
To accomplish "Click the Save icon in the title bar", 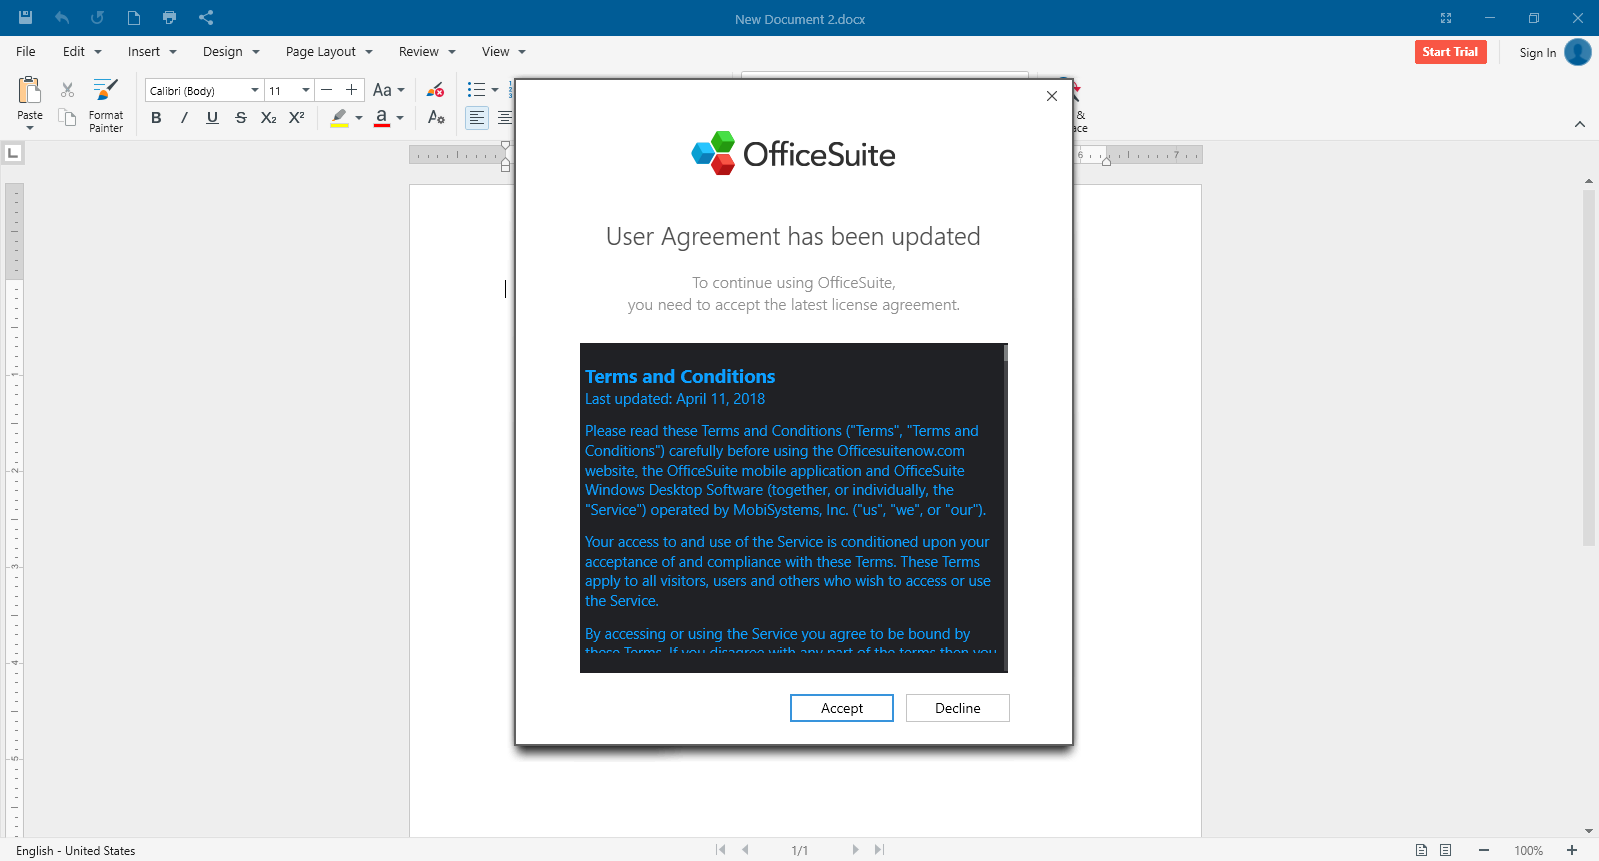I will 25,17.
